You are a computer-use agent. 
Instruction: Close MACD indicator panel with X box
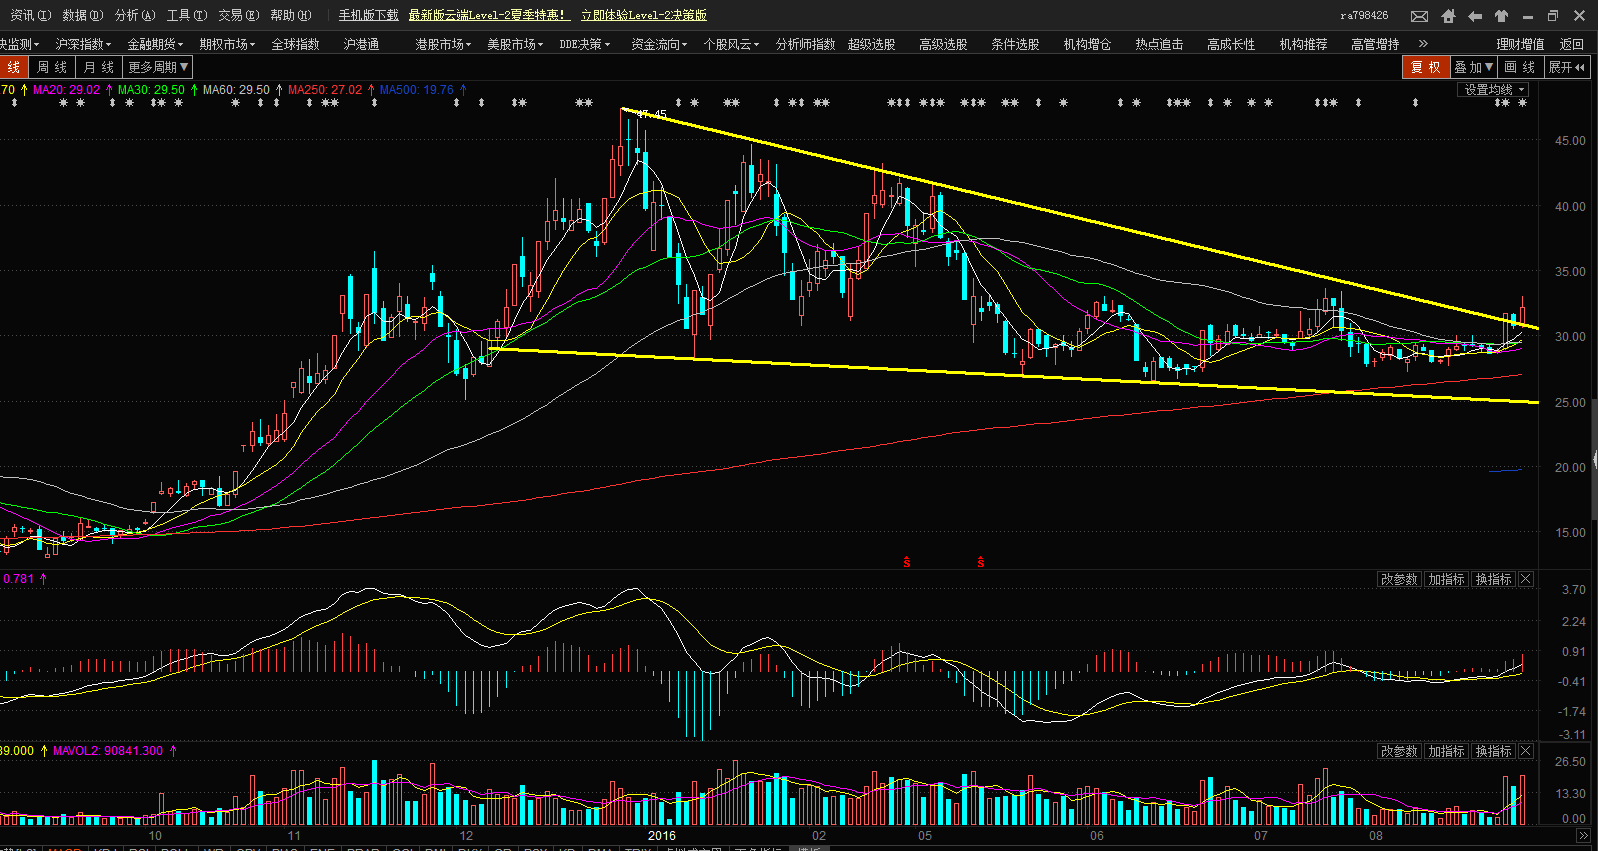(1526, 579)
